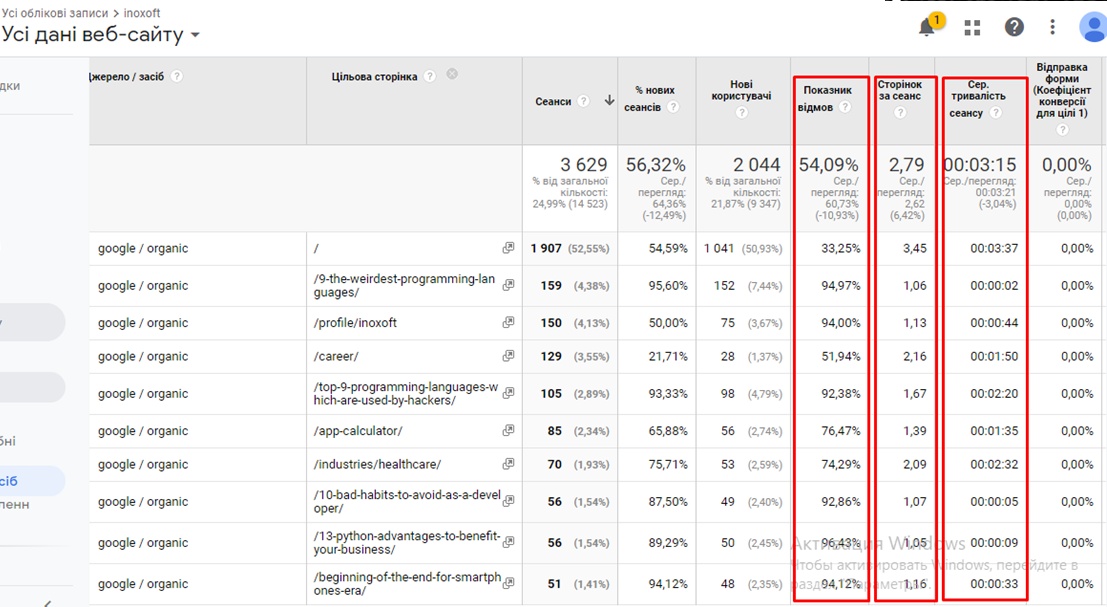Show help for "Сторінок за сеанс" column

(x=899, y=112)
